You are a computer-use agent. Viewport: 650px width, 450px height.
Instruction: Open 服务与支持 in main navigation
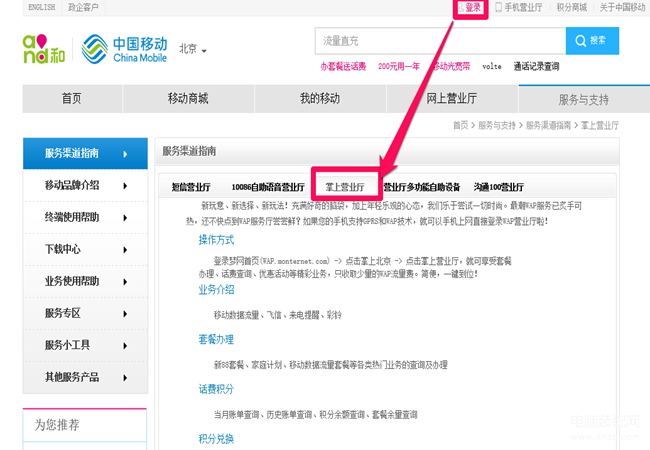[x=584, y=99]
